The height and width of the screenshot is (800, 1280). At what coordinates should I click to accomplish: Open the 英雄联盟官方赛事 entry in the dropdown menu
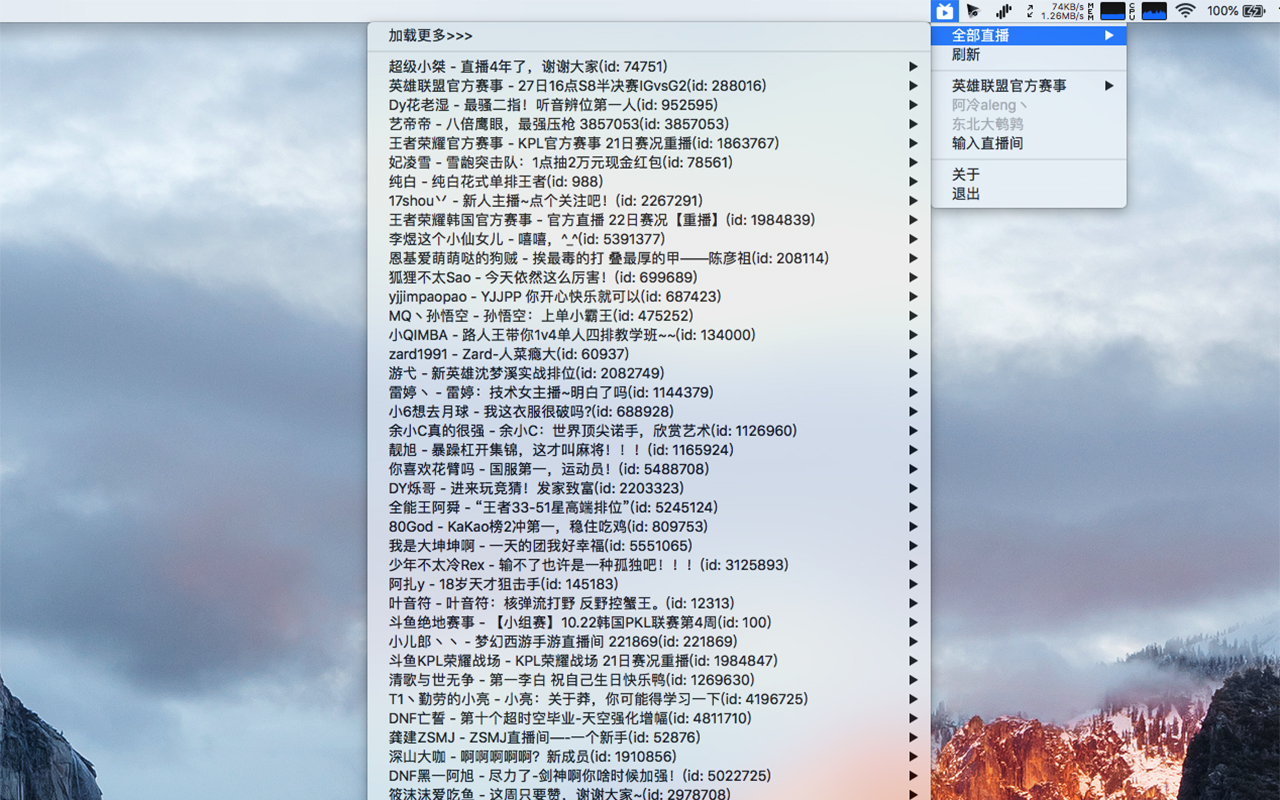(1028, 86)
